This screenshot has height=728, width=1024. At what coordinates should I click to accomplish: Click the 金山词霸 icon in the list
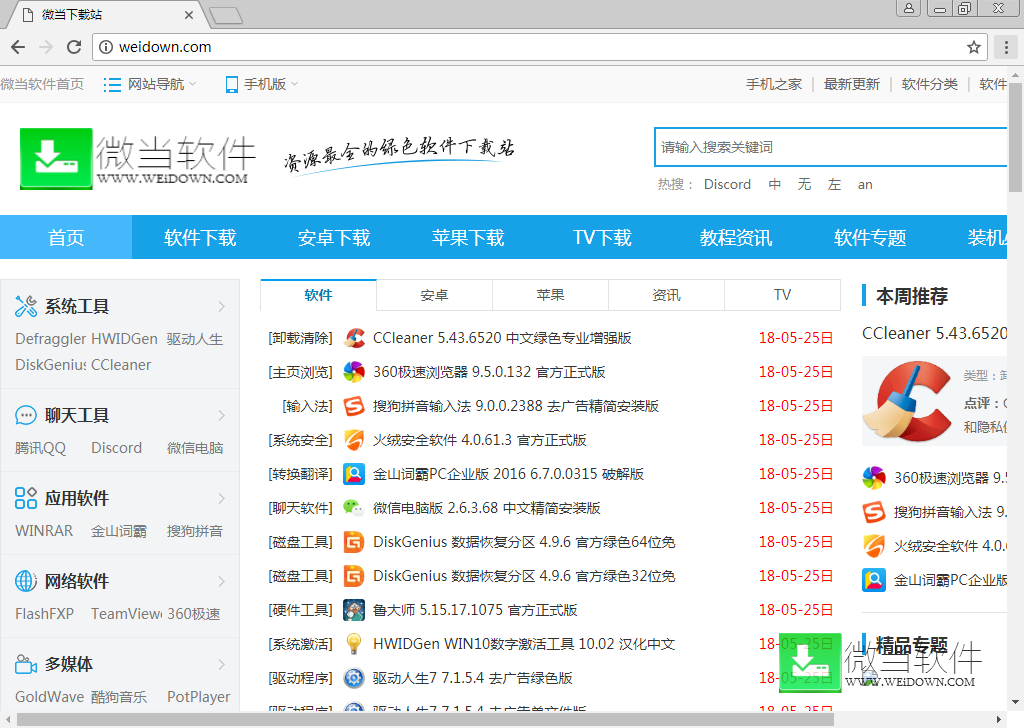click(354, 473)
